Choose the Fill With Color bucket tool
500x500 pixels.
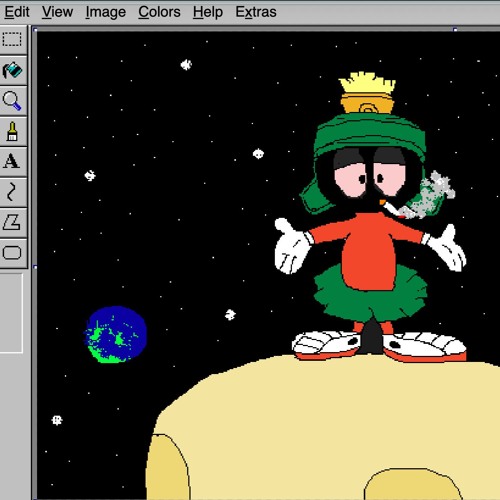tap(12, 70)
